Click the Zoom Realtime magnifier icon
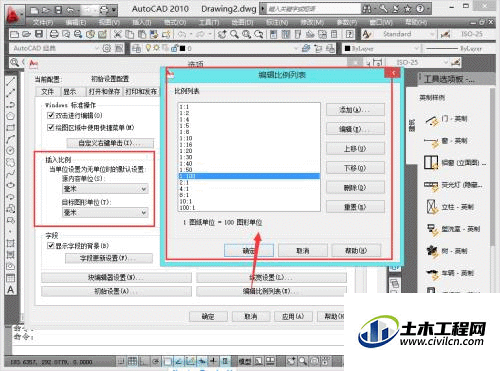This screenshot has height=371, width=500. (x=234, y=34)
